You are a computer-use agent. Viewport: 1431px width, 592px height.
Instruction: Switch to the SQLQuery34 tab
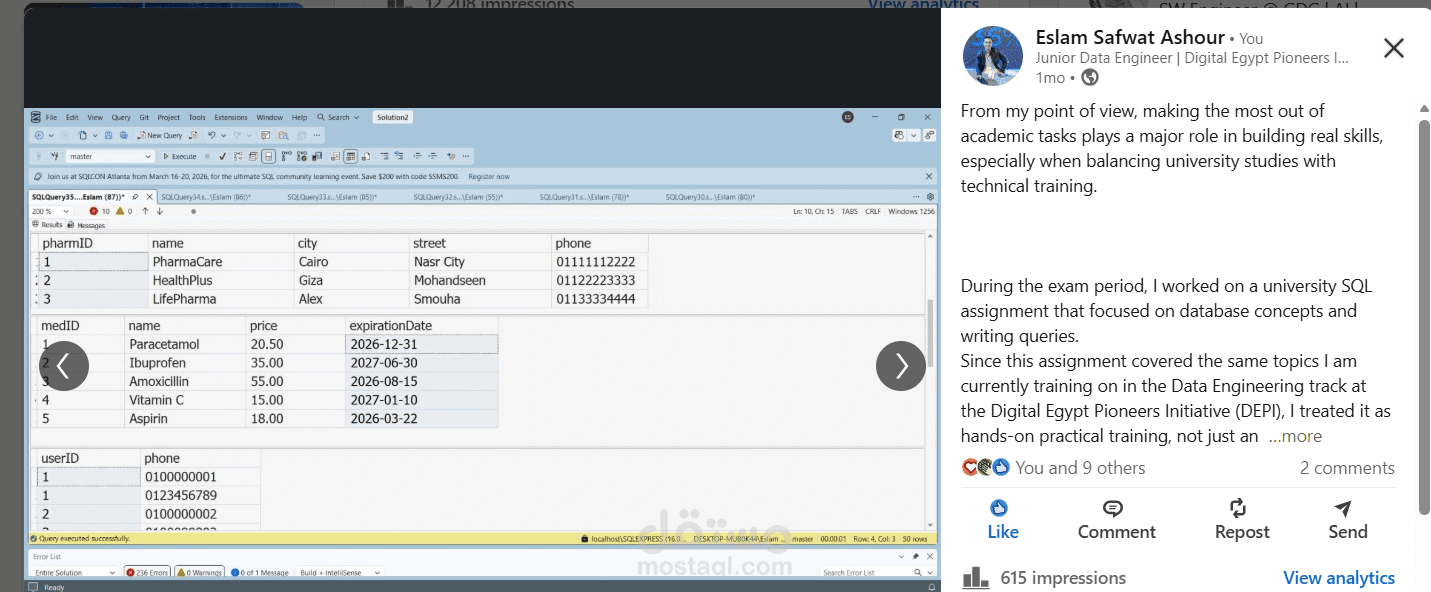pyautogui.click(x=206, y=197)
